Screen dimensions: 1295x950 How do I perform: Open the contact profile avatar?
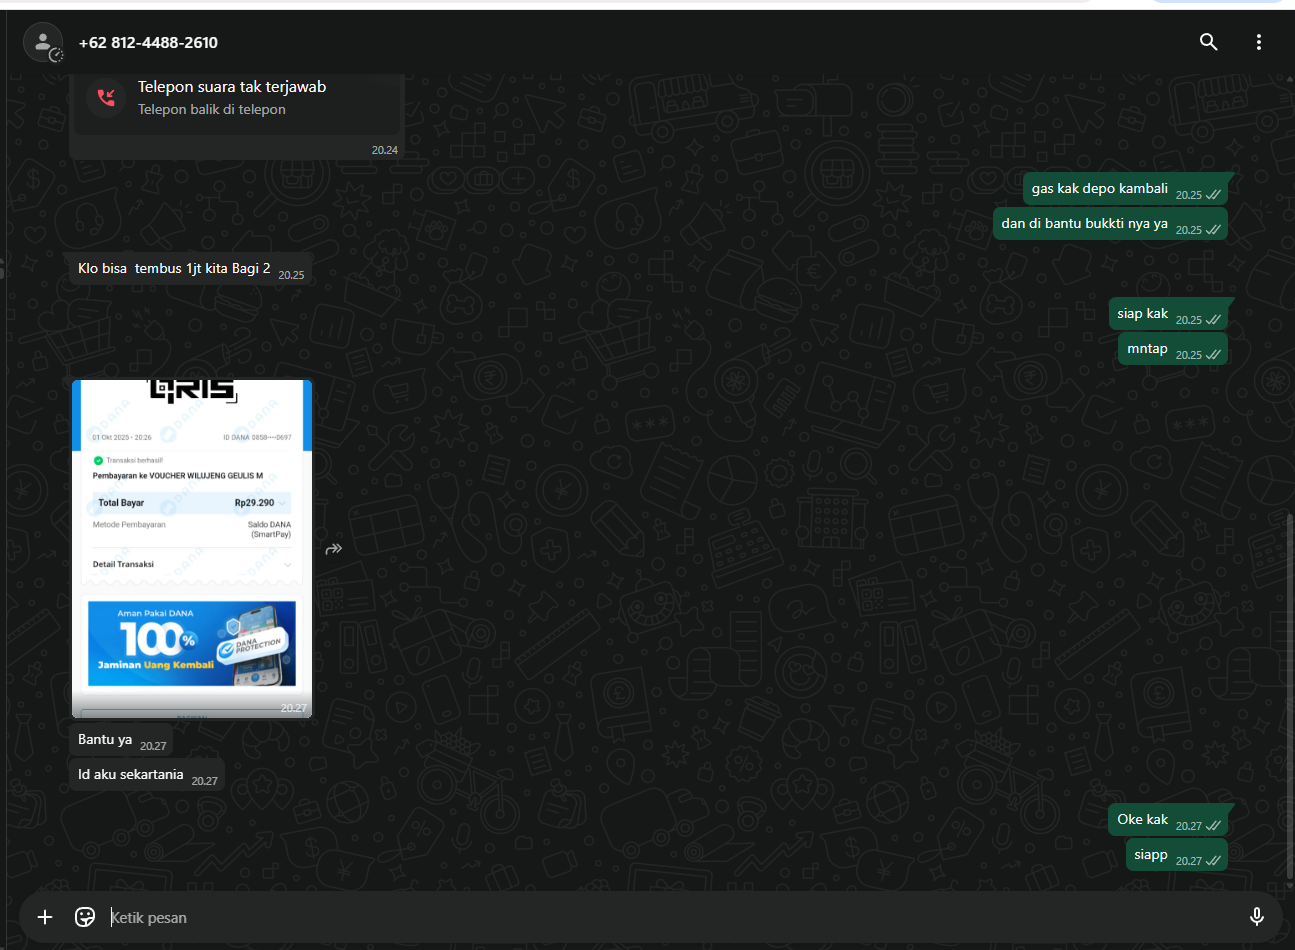point(43,42)
